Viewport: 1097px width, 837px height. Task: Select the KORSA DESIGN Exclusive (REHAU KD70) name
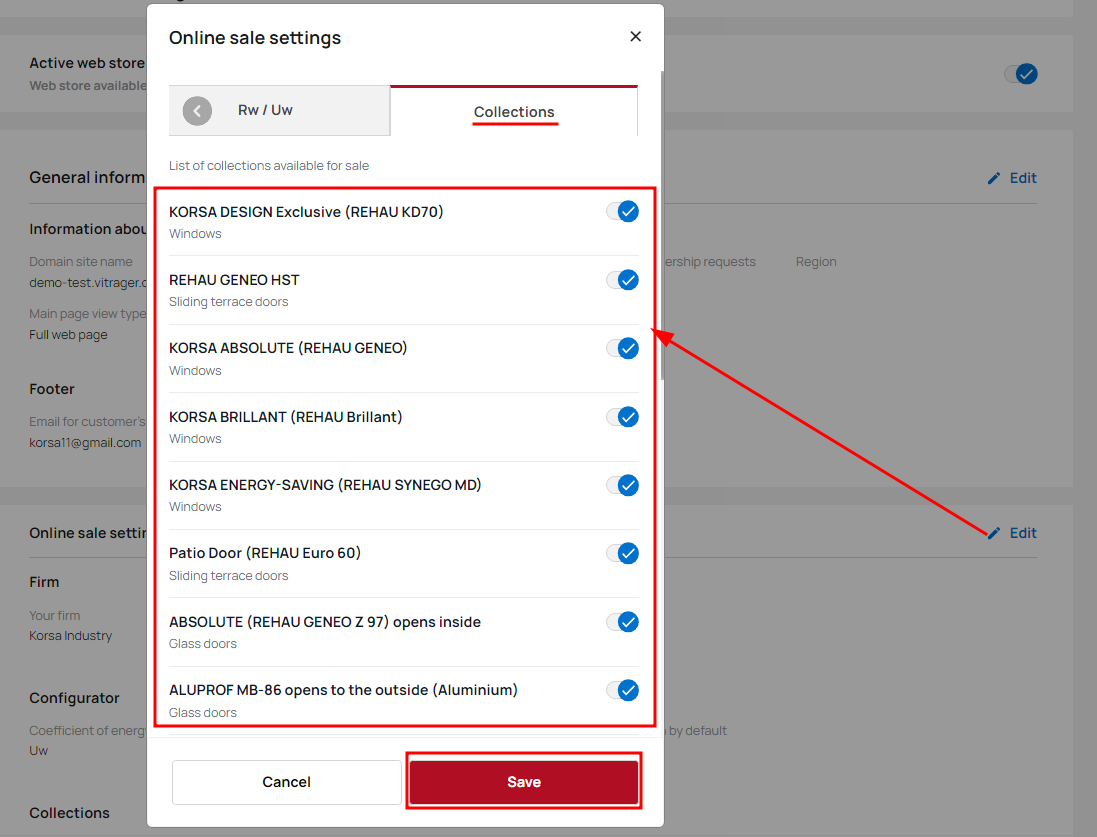click(x=306, y=212)
